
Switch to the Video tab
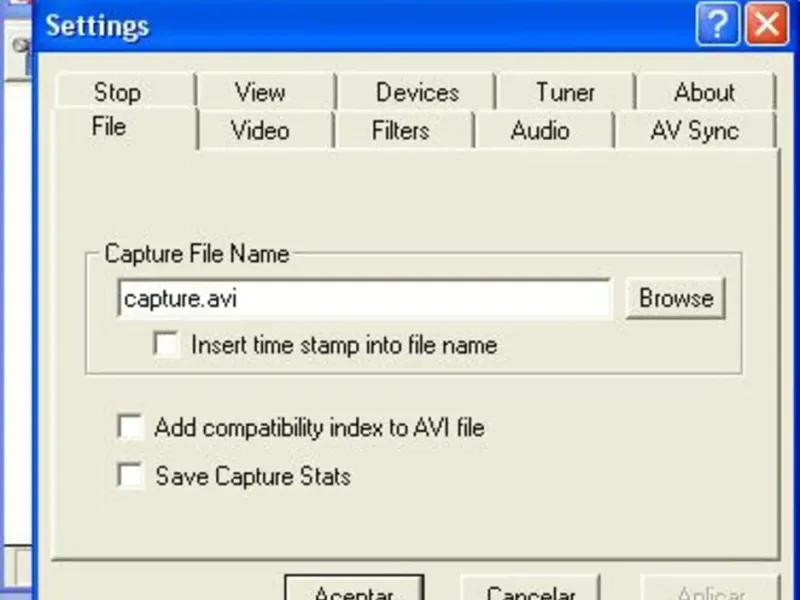[260, 131]
